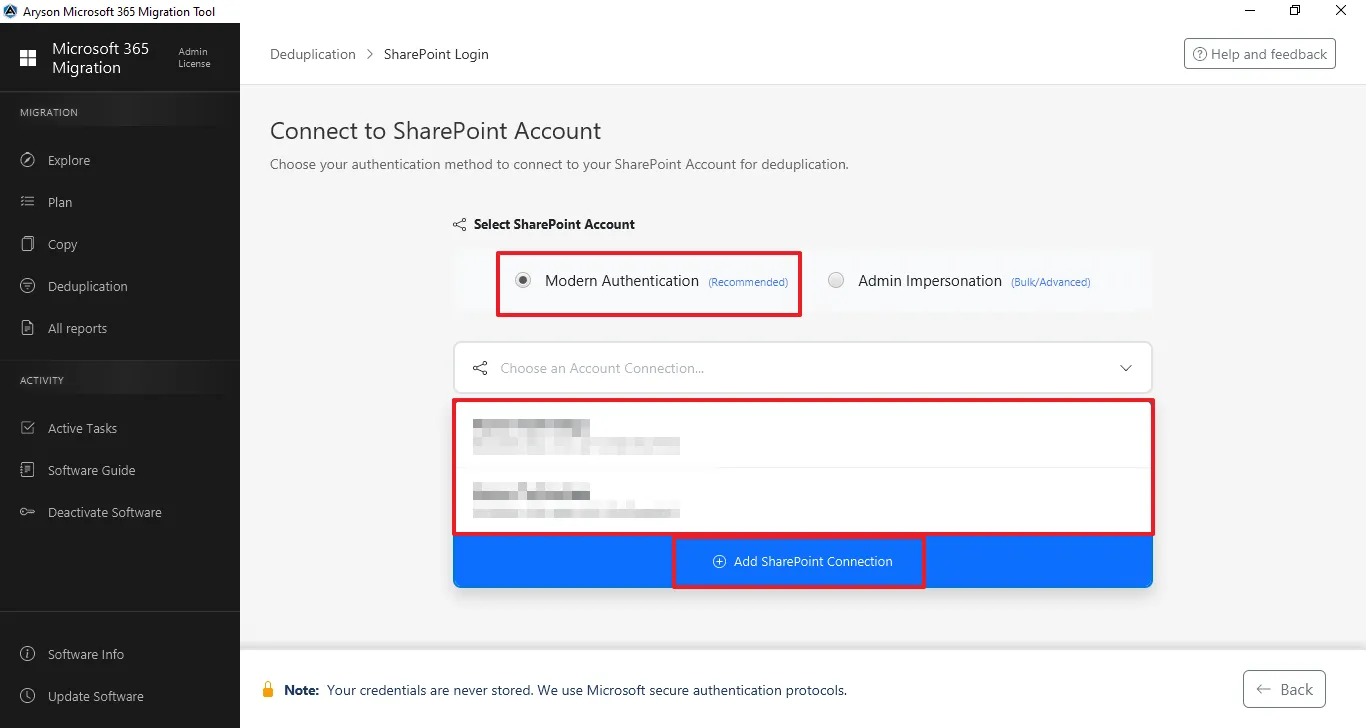The image size is (1366, 728).
Task: Click the Recommended label link
Action: (x=748, y=282)
